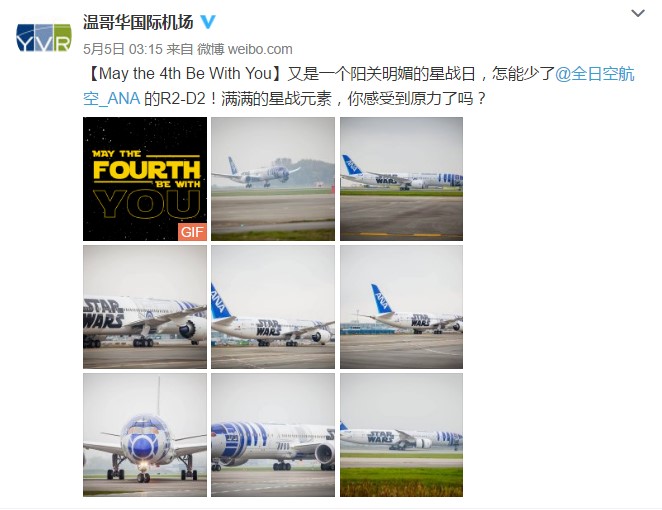Click the ANA line continuation of mention

pyautogui.click(x=111, y=99)
